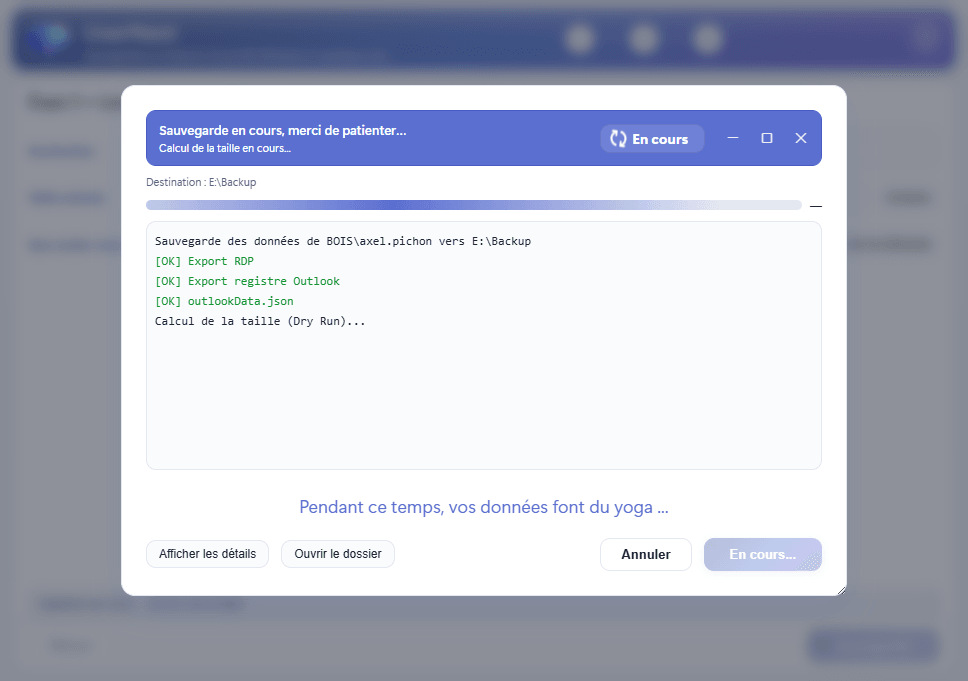Click the third circular icon in the top header
This screenshot has width=968, height=681.
click(x=707, y=38)
